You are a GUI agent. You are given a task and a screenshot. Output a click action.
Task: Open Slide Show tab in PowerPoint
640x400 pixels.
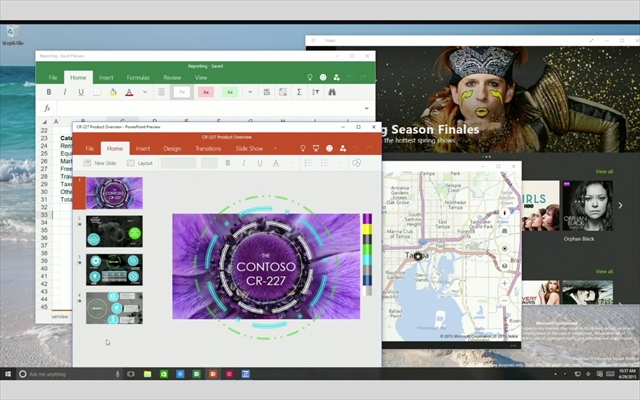tap(249, 149)
